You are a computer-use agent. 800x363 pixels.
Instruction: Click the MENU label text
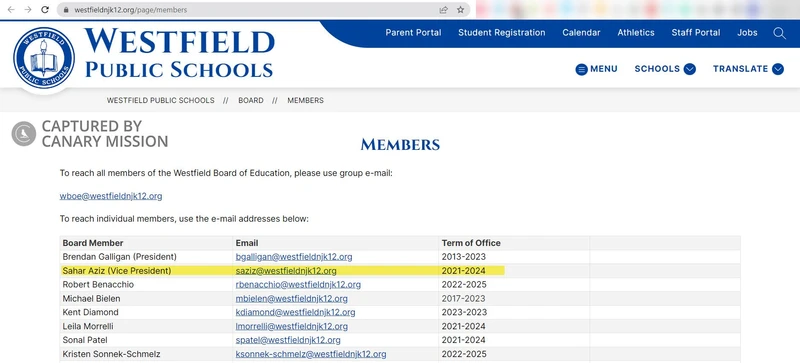604,69
